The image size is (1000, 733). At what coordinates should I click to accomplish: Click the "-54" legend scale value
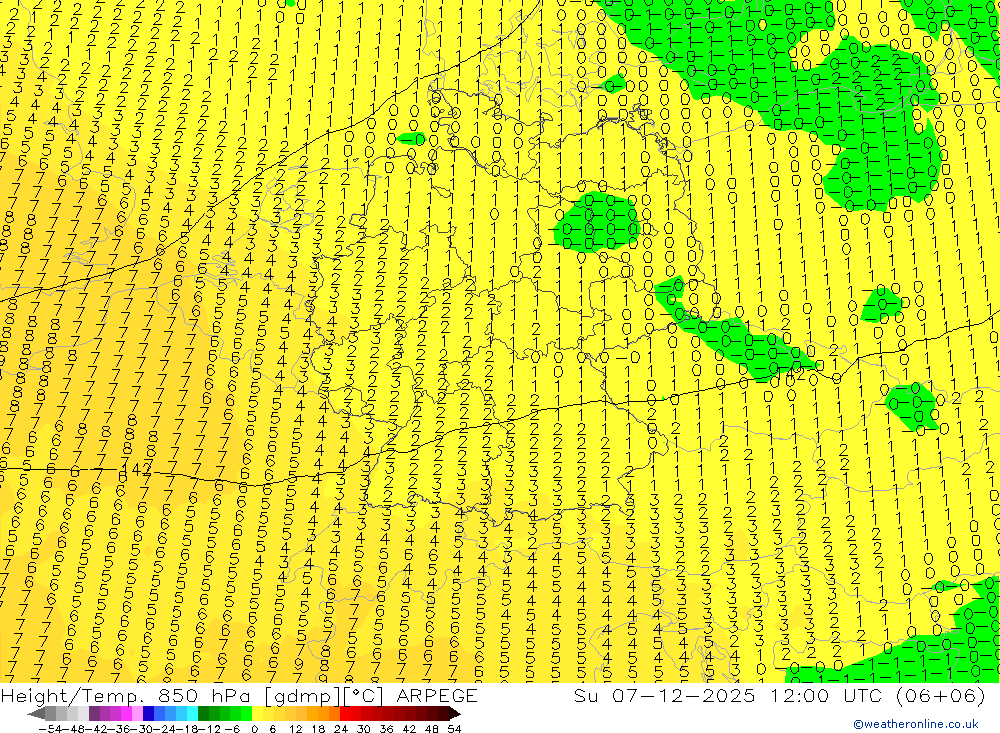coord(50,729)
